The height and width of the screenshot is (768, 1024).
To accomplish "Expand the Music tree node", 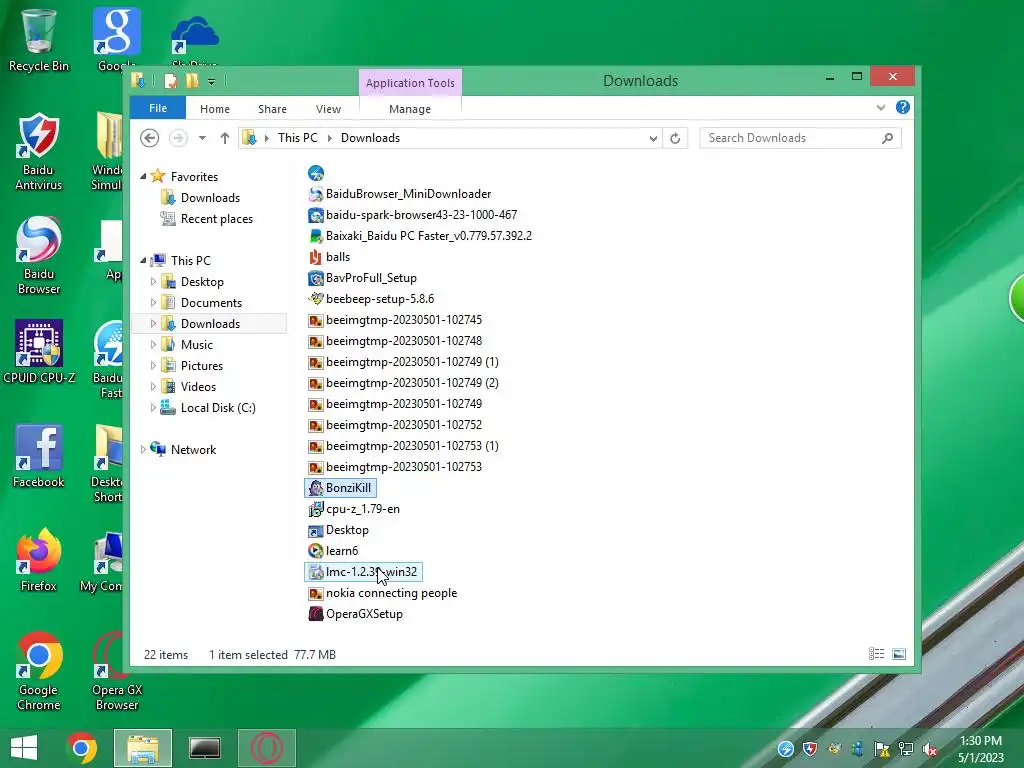I will 153,344.
